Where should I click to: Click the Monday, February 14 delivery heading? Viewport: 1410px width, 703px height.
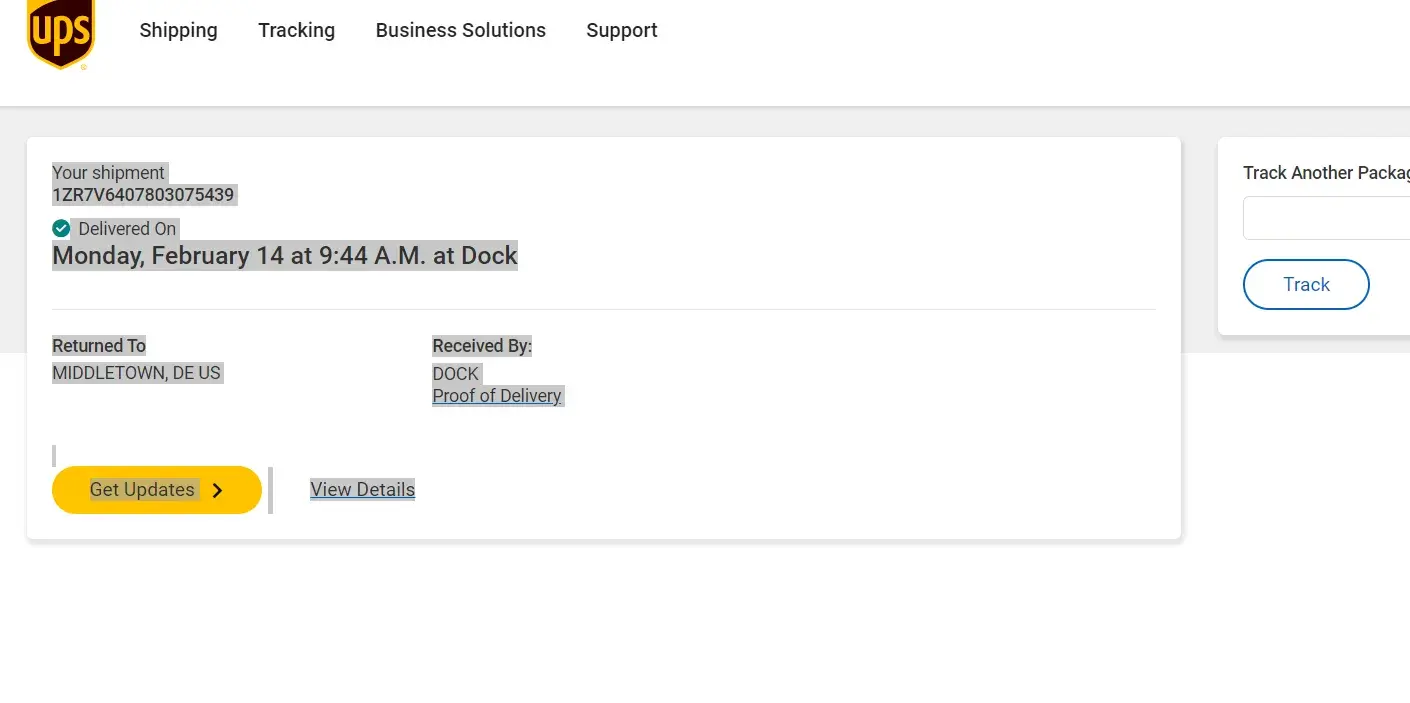(284, 256)
